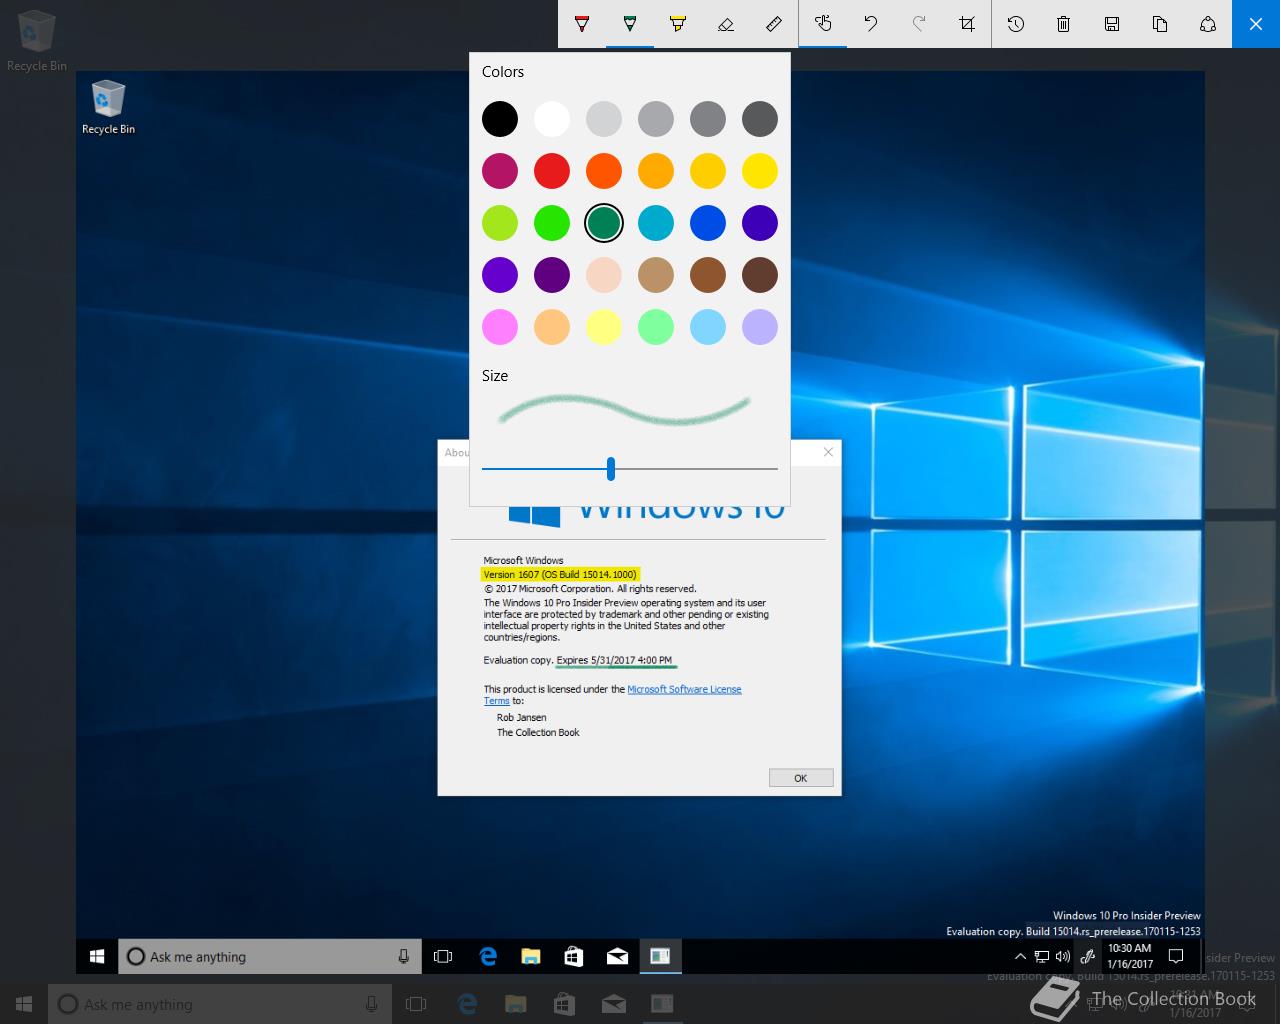1280x1024 pixels.
Task: Select the currently outlined dark green swatch
Action: [x=604, y=223]
